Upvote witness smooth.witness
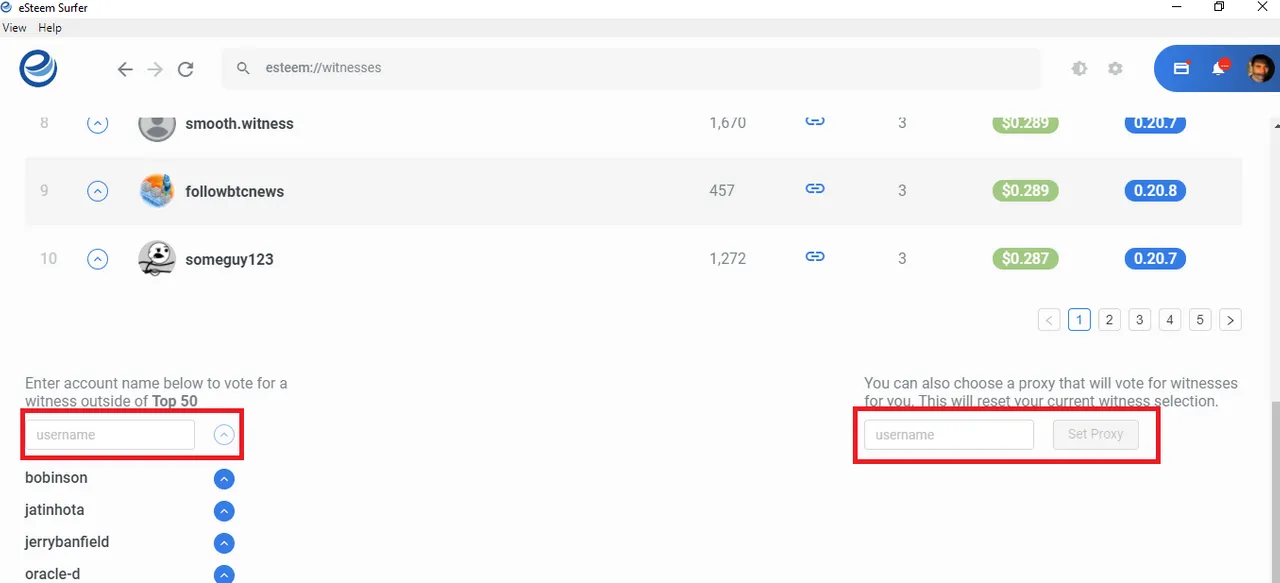The image size is (1280, 583). point(97,123)
